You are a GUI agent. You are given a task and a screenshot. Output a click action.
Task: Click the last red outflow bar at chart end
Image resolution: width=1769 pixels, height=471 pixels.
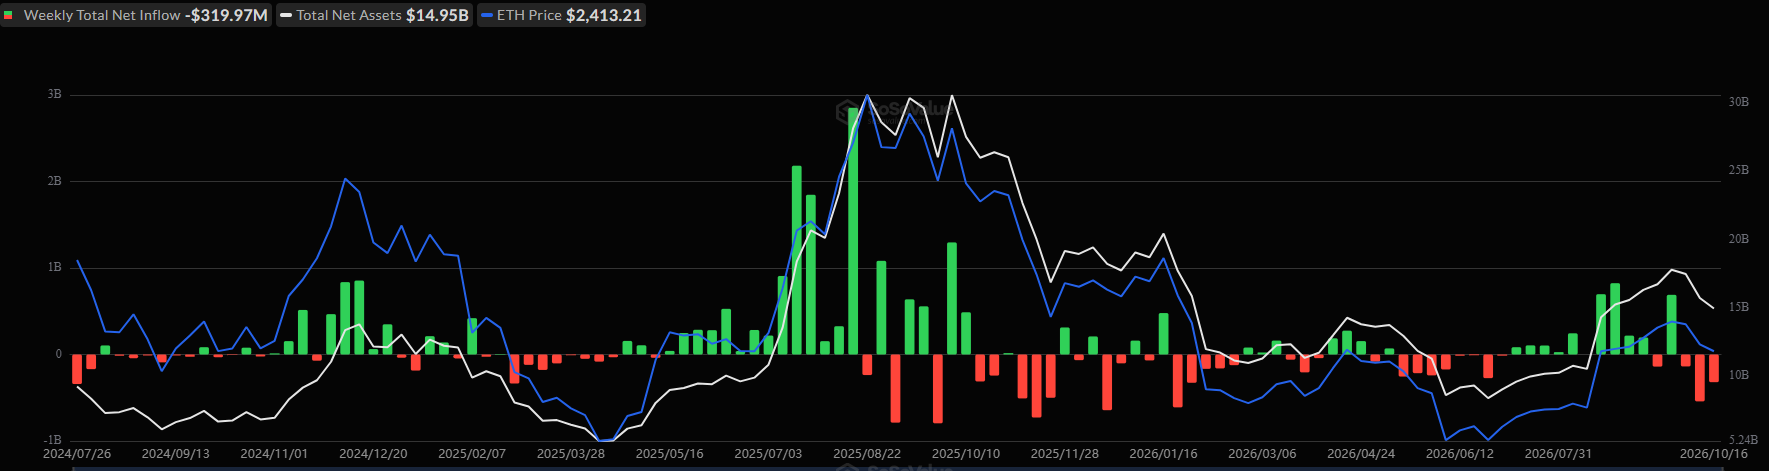[x=1714, y=368]
